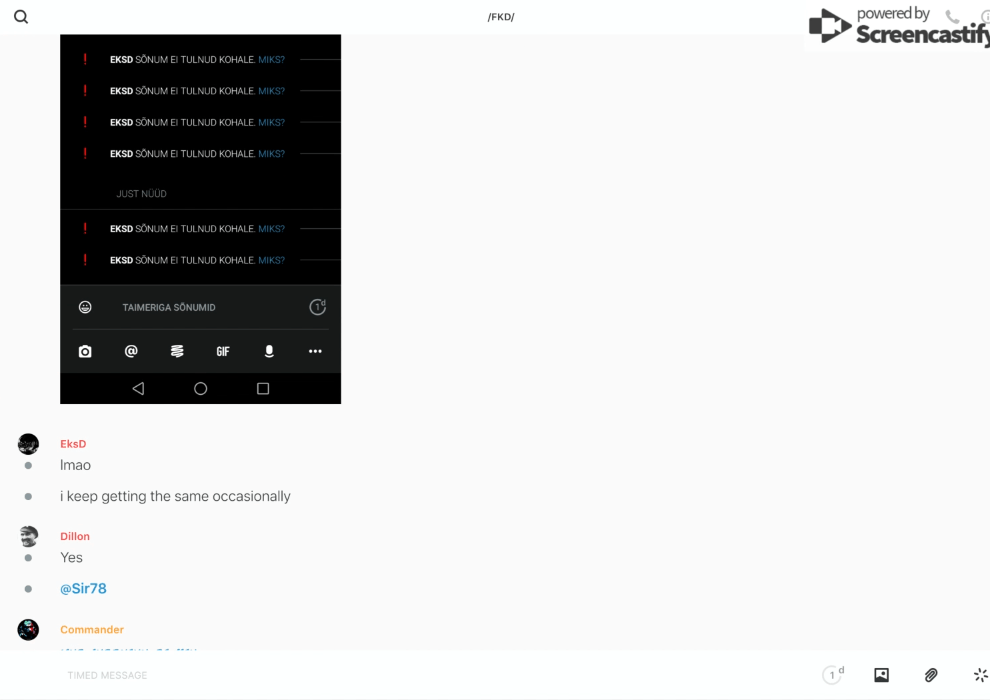990x700 pixels.
Task: Open the 1d message timer selector
Action: [833, 675]
